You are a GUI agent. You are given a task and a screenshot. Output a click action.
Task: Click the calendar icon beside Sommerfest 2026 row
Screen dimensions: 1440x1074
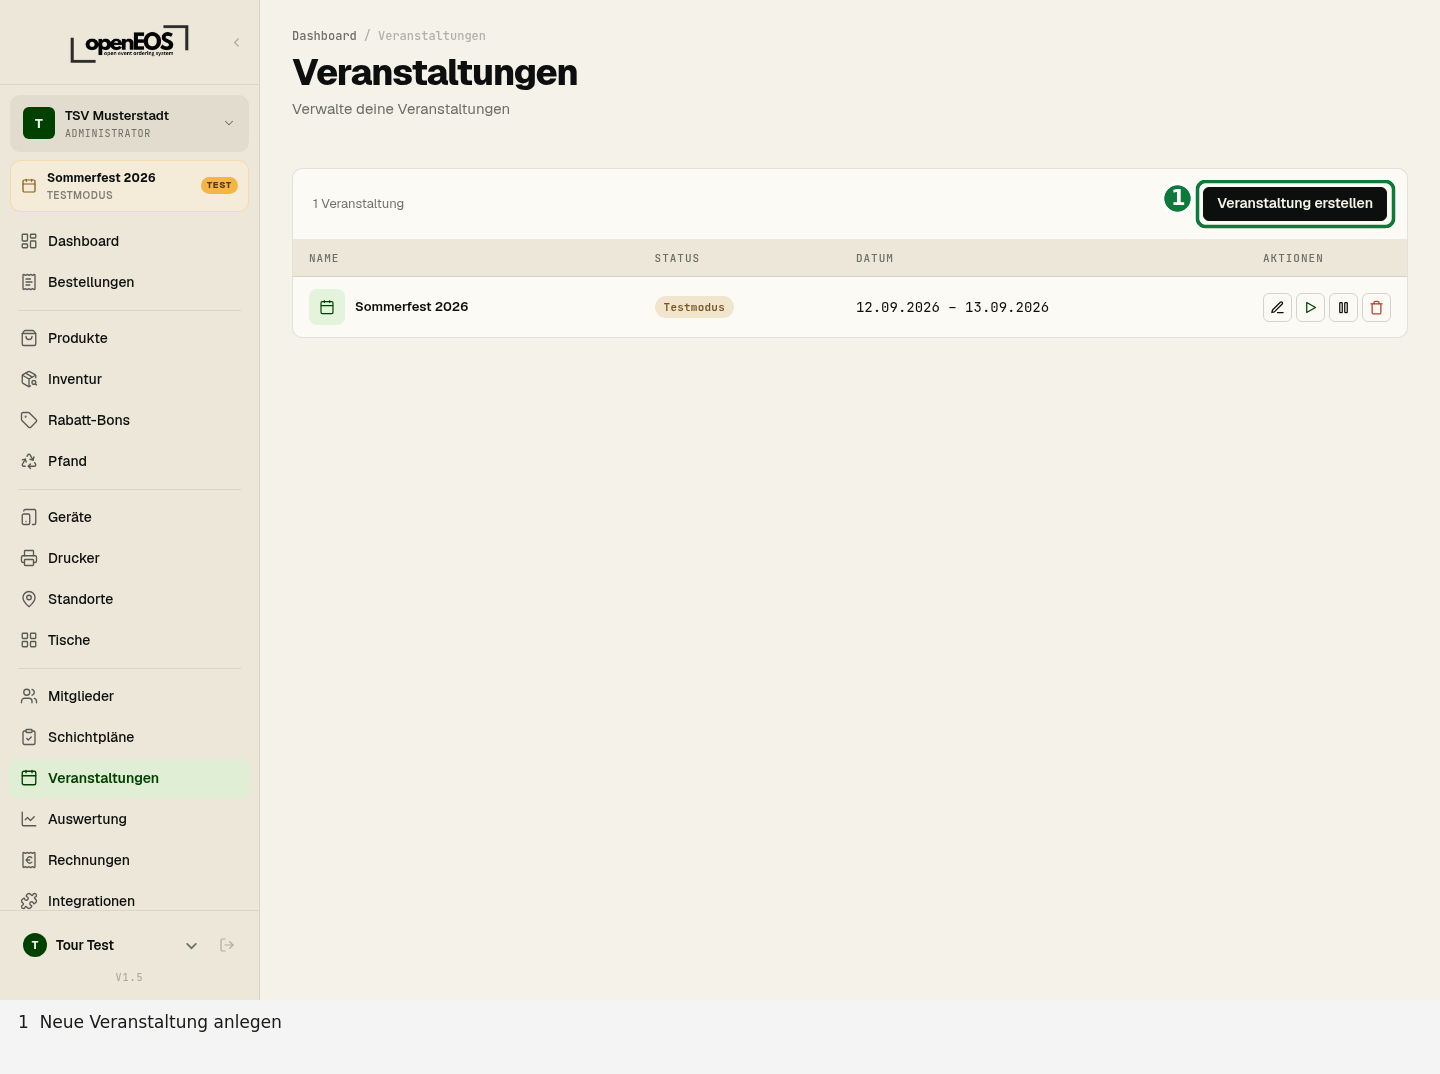tap(327, 307)
